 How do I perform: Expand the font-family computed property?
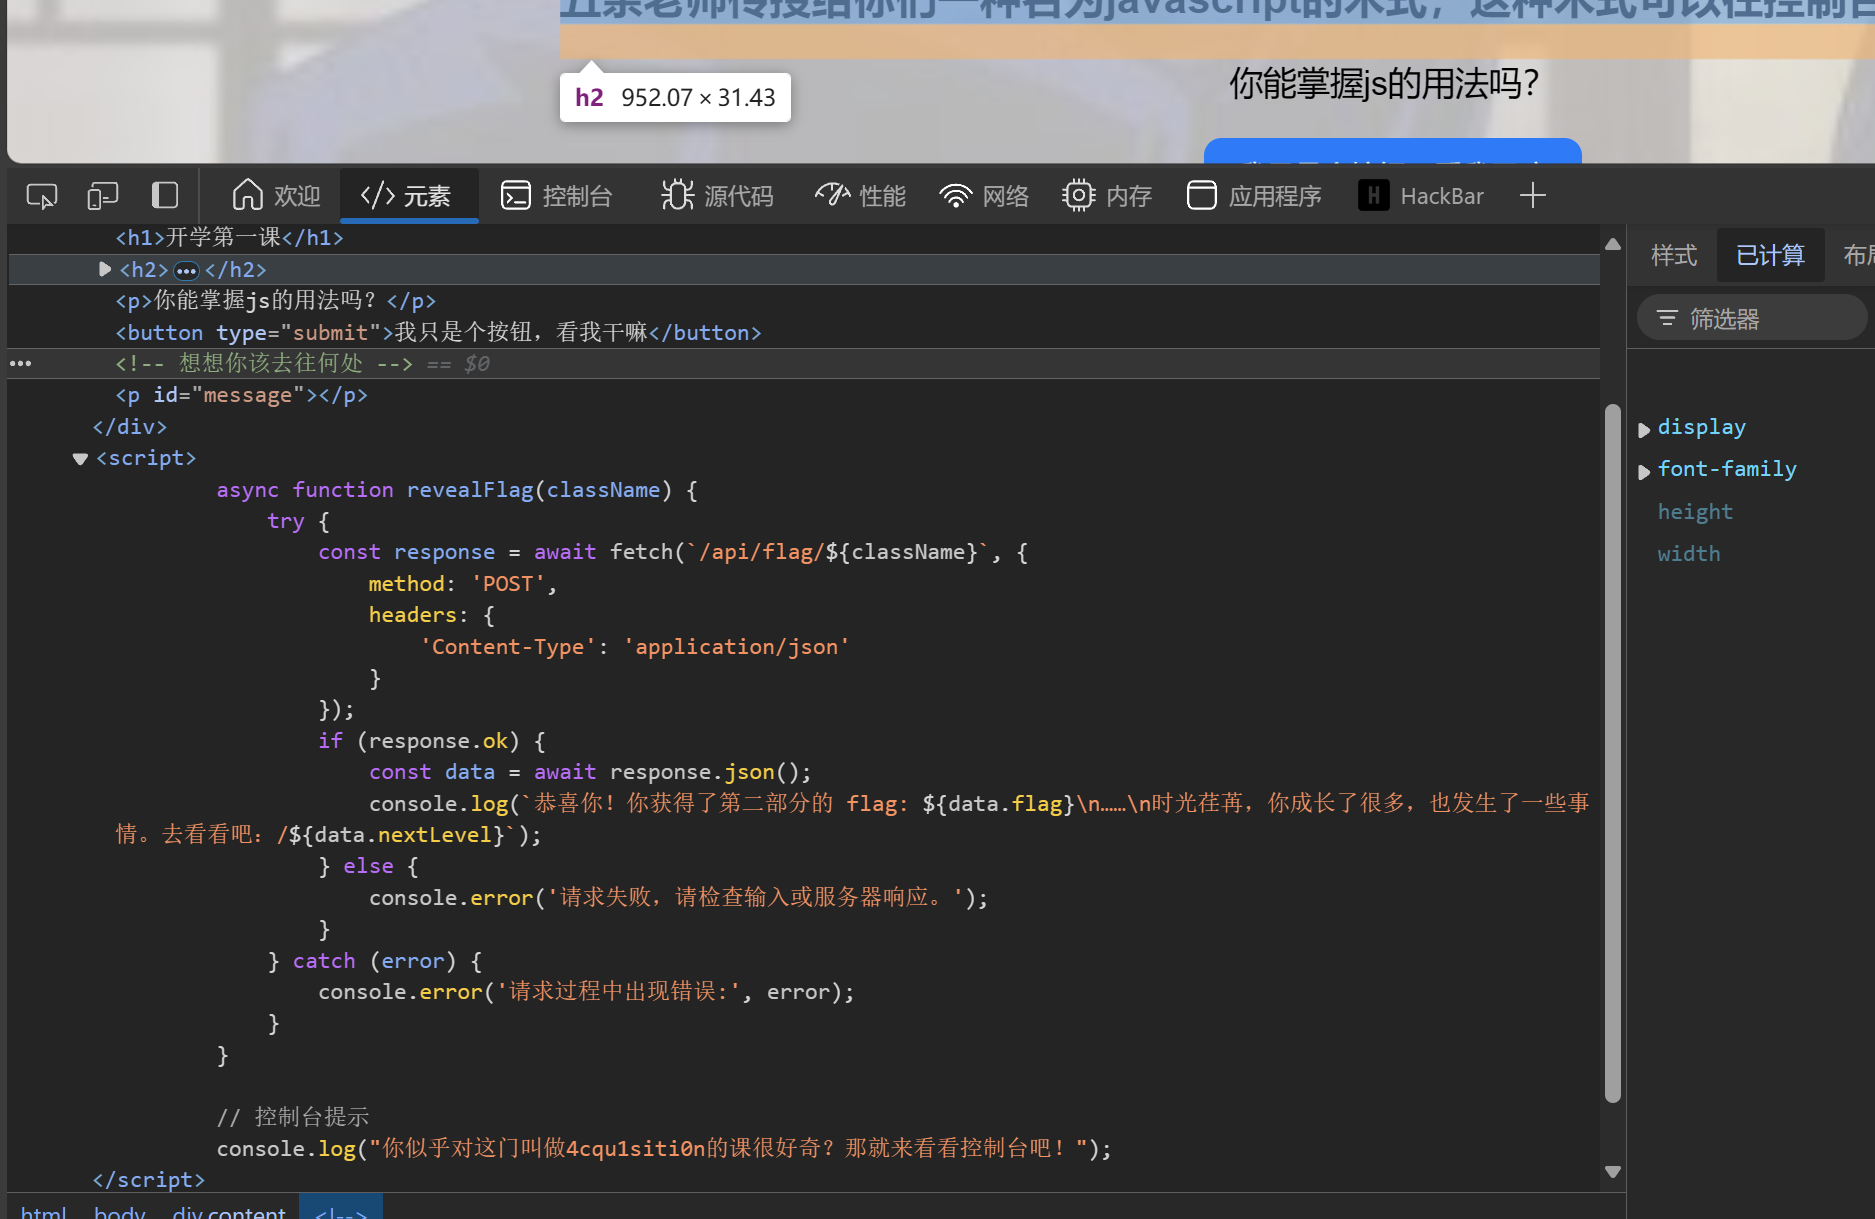[x=1643, y=471]
